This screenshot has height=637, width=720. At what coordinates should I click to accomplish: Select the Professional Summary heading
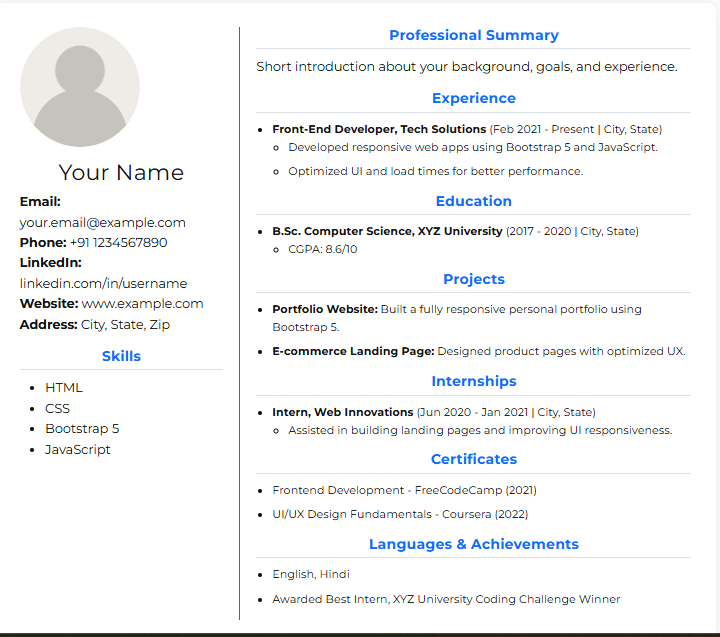473,36
